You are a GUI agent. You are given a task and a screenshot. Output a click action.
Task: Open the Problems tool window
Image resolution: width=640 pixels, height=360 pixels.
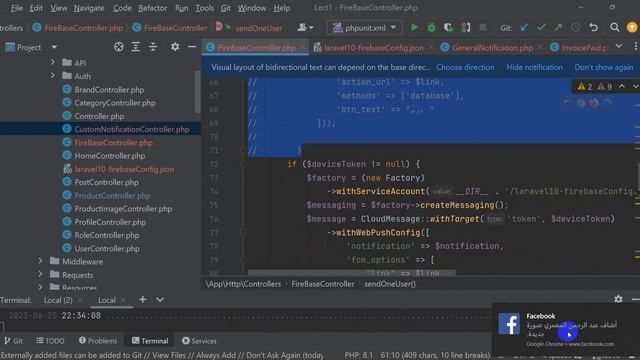coord(98,341)
